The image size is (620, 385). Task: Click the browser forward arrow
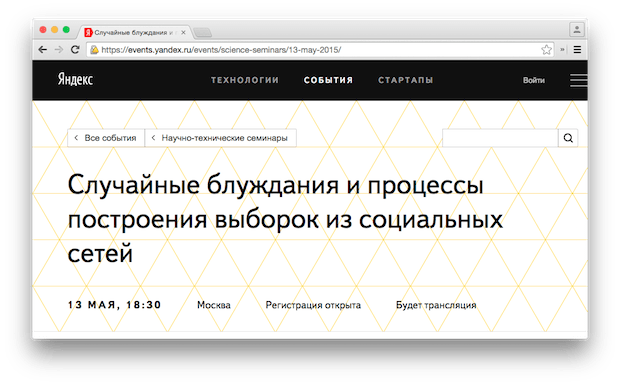pyautogui.click(x=59, y=50)
